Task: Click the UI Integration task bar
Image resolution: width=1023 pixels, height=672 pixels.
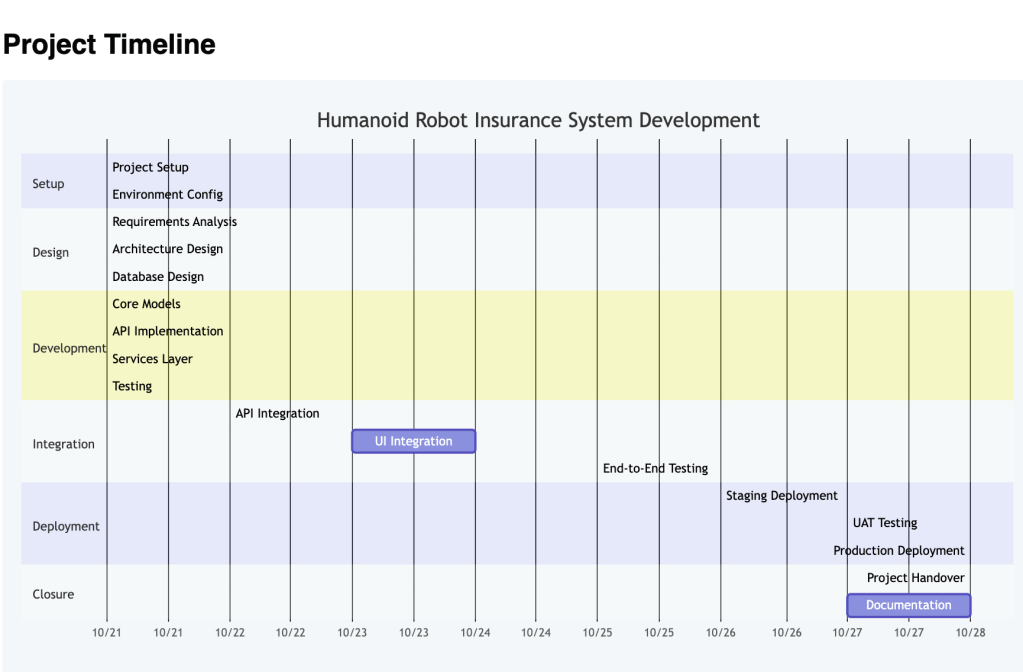Action: [x=413, y=441]
